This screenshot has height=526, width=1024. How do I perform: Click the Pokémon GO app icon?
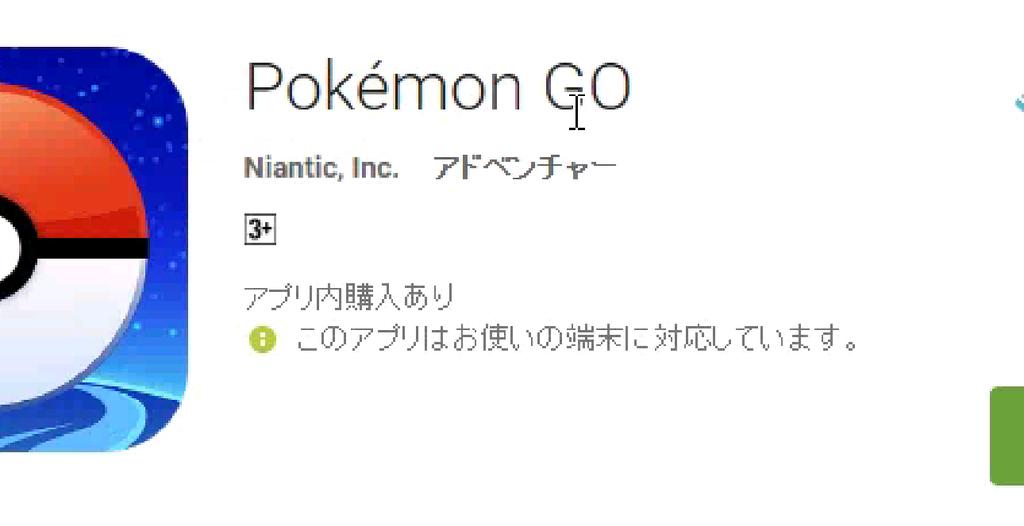93,249
